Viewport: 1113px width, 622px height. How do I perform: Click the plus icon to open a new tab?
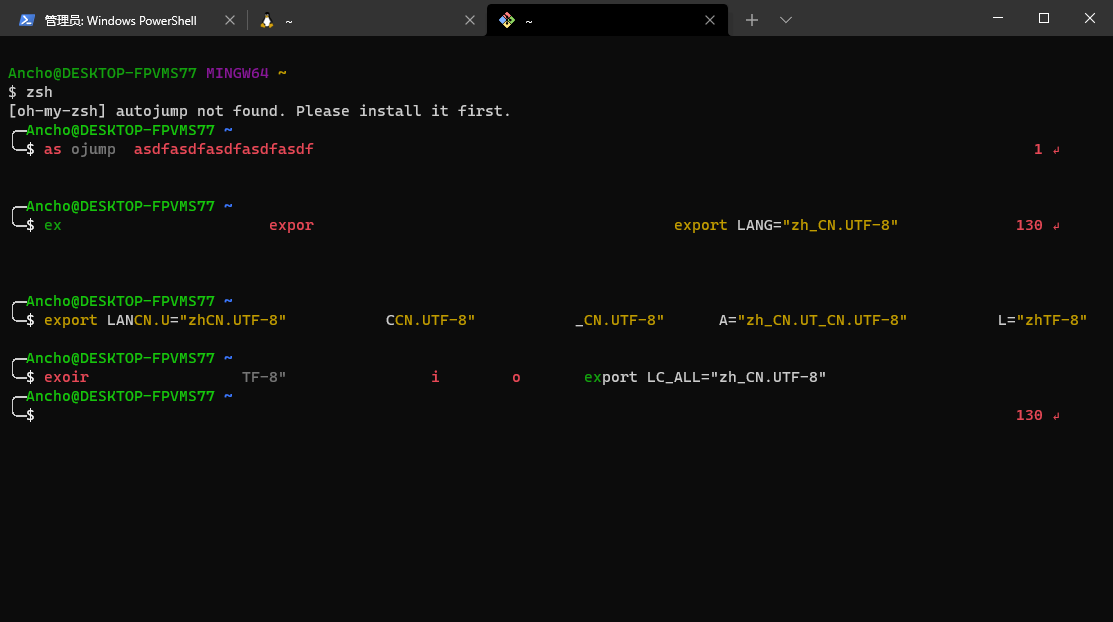click(x=751, y=19)
